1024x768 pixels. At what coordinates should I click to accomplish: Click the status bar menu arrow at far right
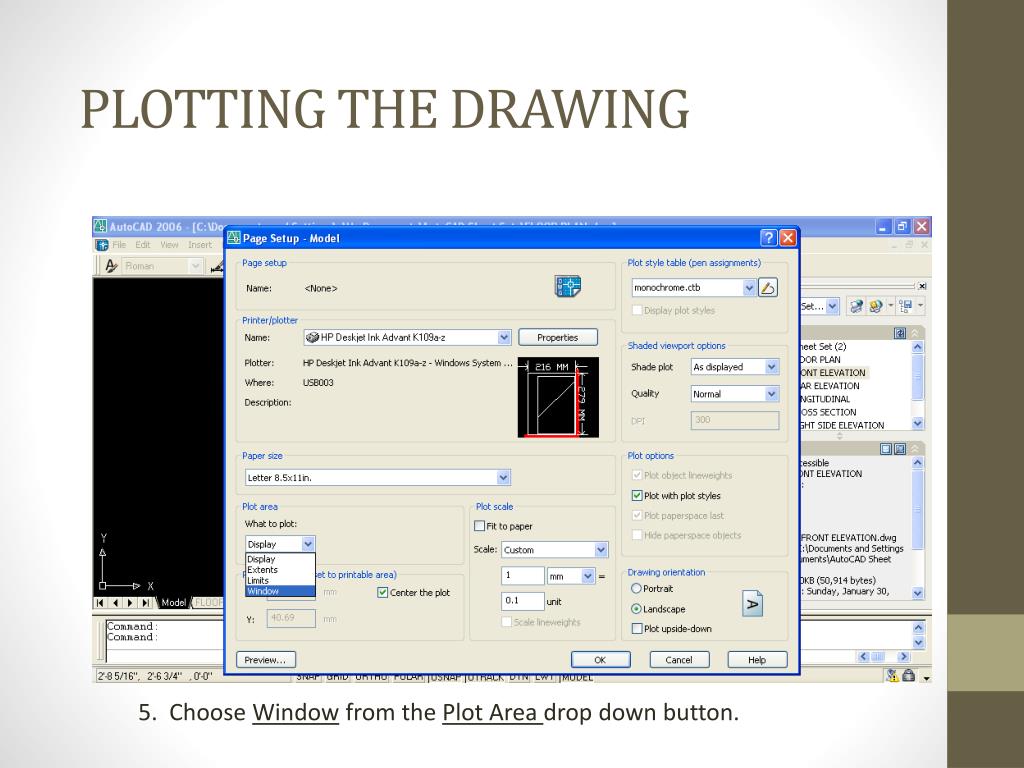[x=926, y=679]
